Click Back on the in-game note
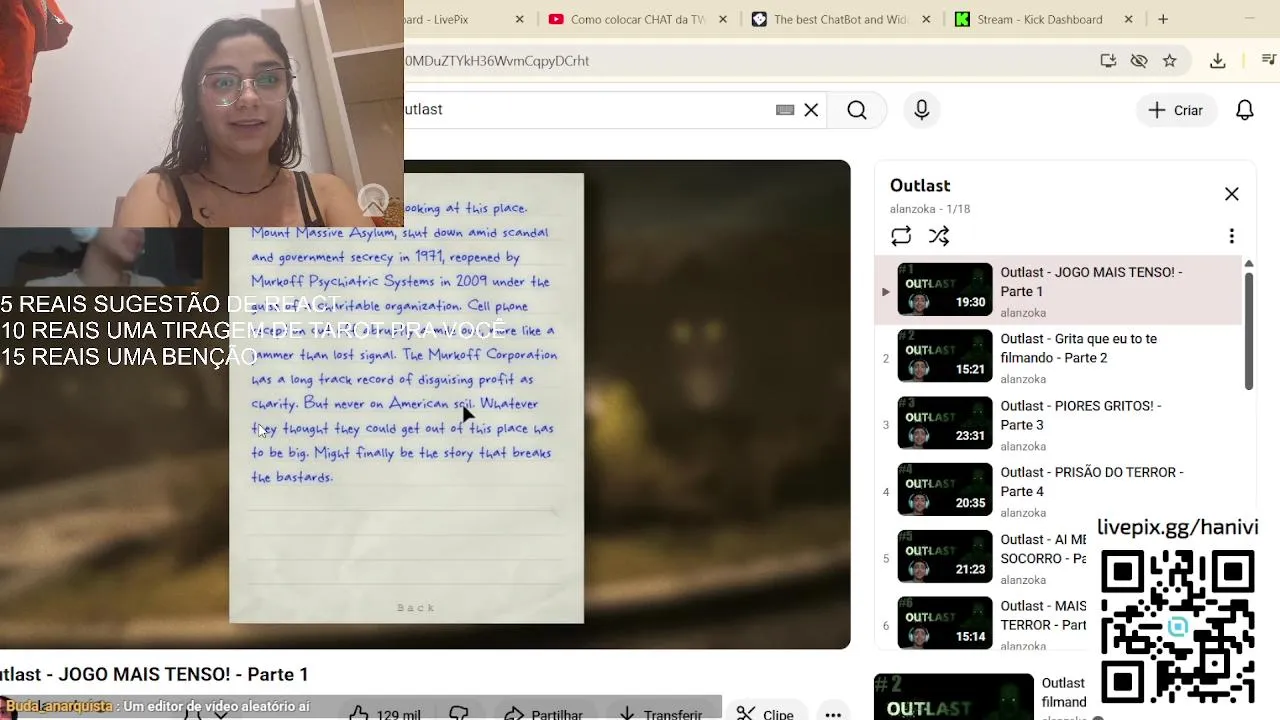Viewport: 1280px width, 720px height. 416,607
